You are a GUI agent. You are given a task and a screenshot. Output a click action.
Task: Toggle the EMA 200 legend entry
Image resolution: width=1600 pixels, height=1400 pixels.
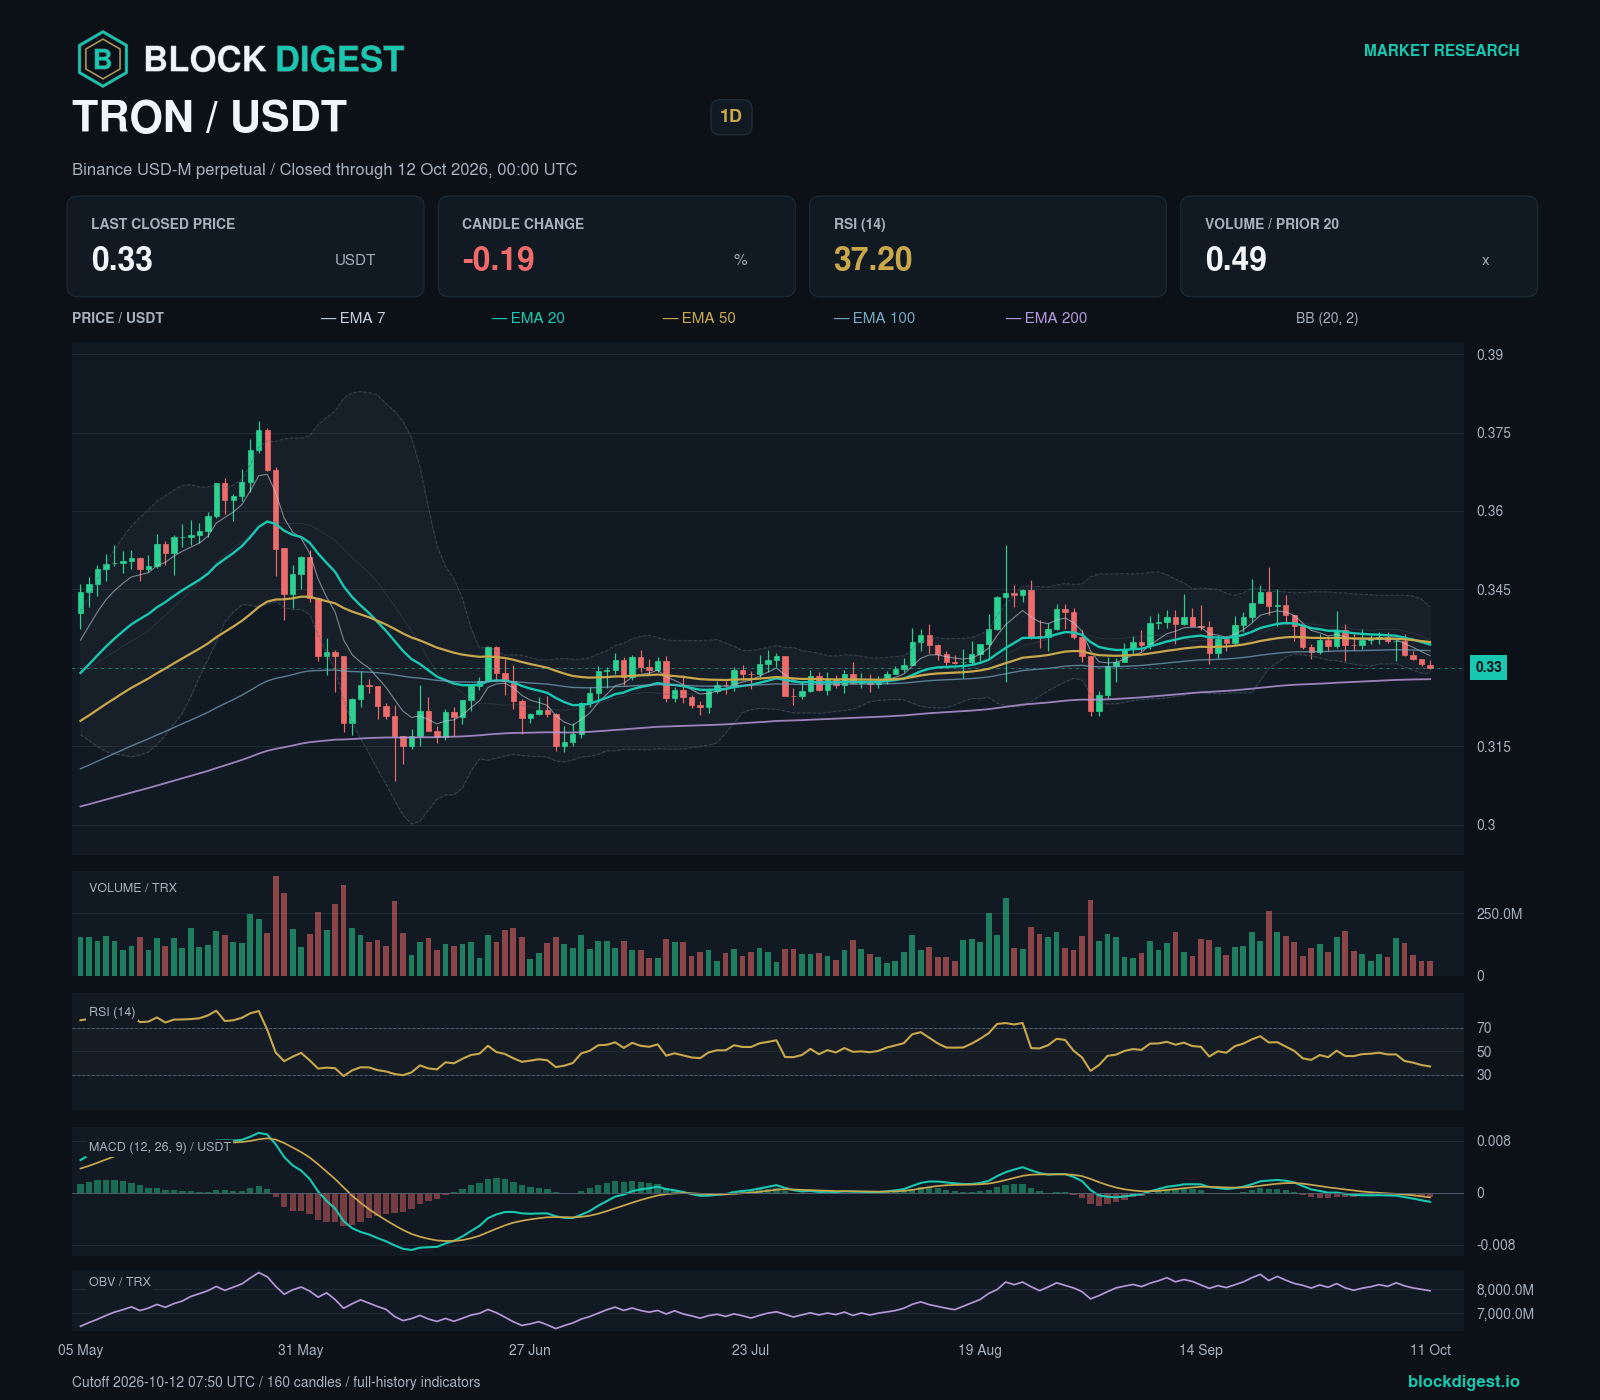pyautogui.click(x=1046, y=318)
